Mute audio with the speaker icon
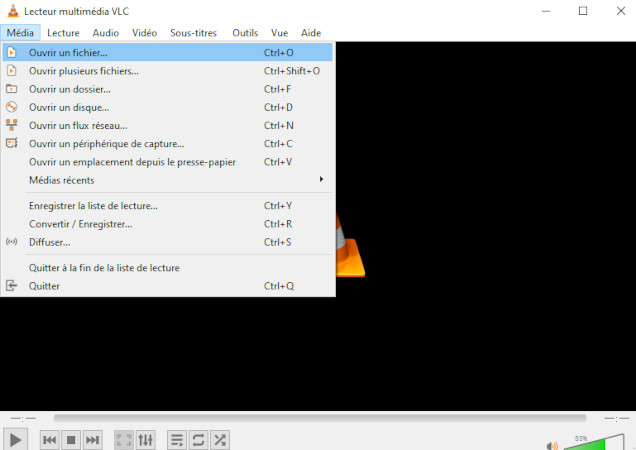Screen dimensions: 636x450 click(x=552, y=446)
